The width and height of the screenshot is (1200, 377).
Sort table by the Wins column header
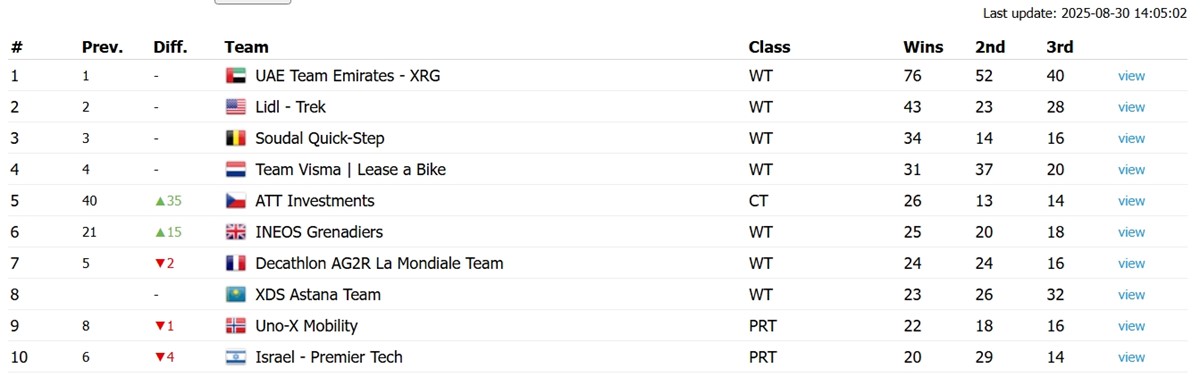pyautogui.click(x=923, y=47)
